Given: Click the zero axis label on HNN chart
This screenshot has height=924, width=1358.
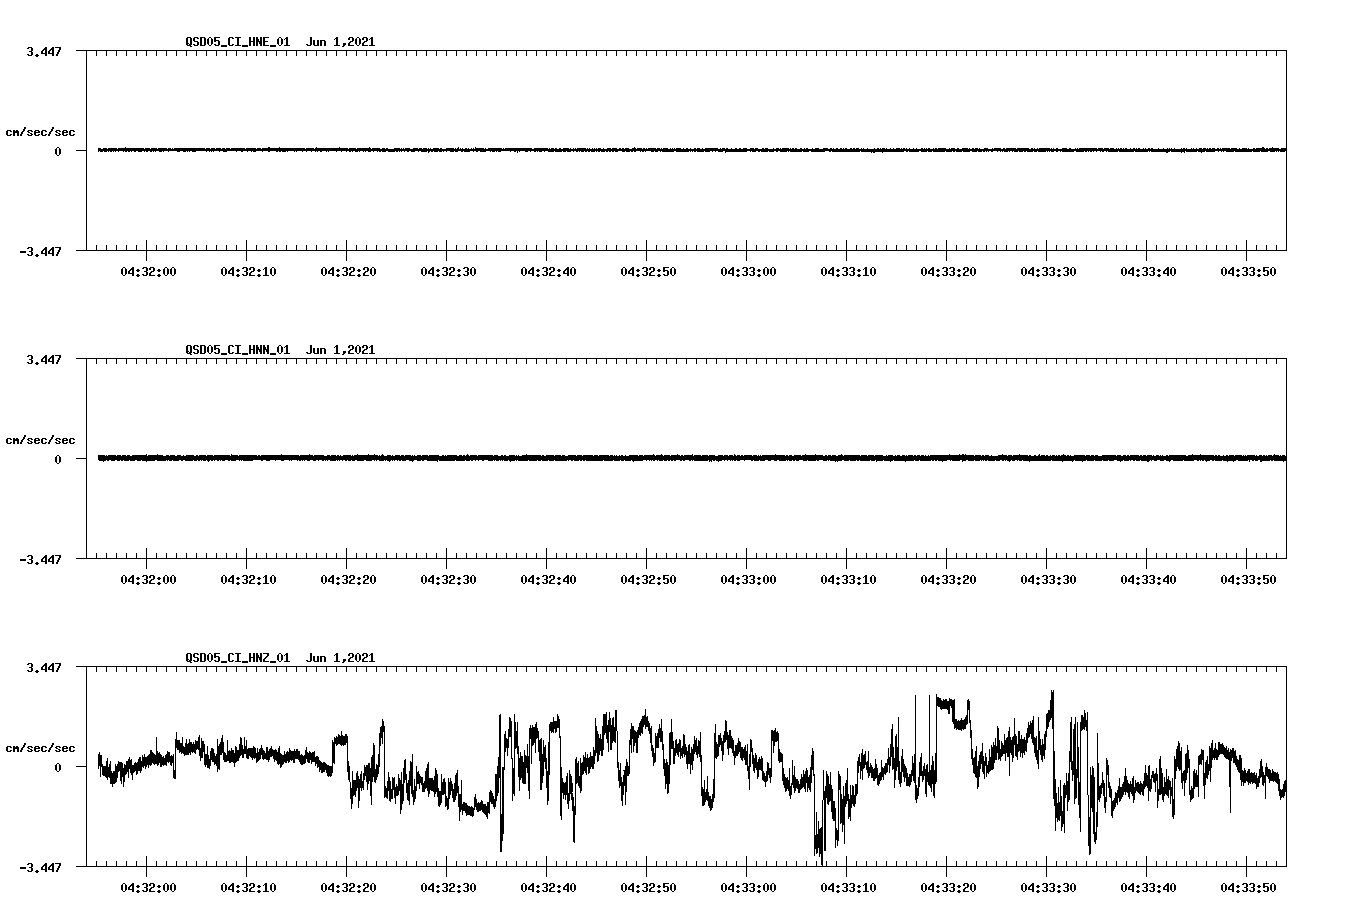Looking at the screenshot, I should tap(58, 459).
